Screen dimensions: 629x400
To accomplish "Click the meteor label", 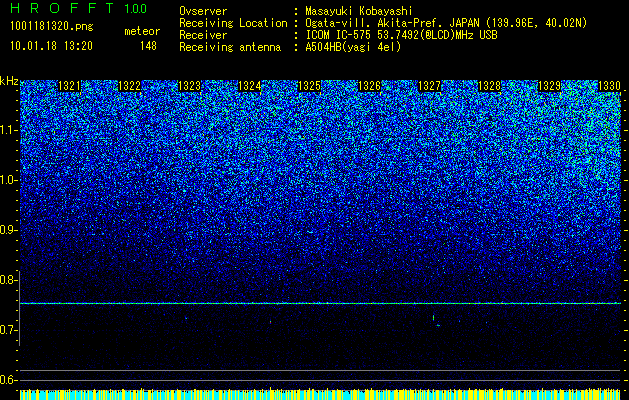I will point(142,31).
